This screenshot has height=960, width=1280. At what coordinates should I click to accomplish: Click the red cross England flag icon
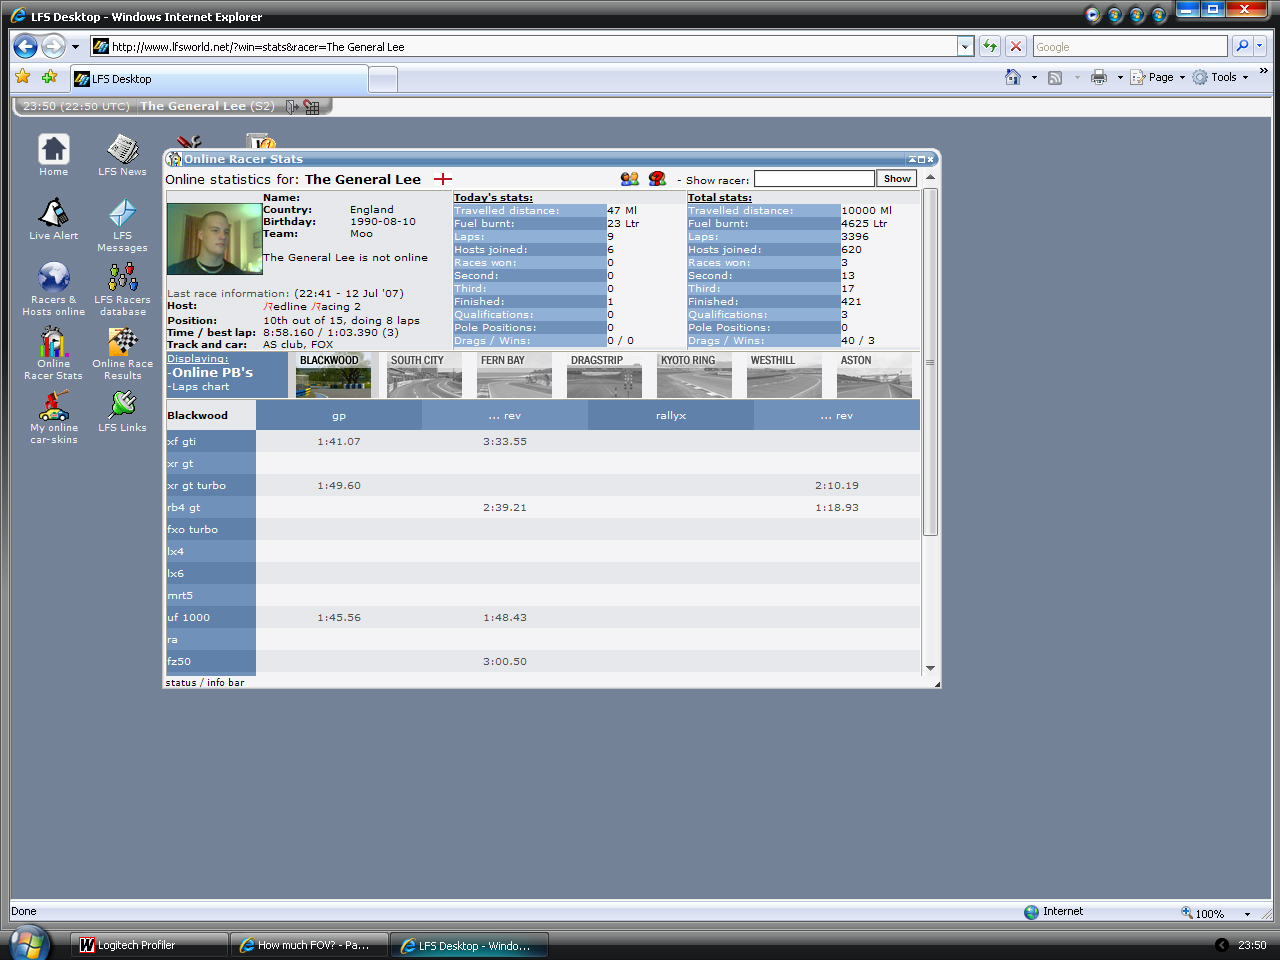(x=443, y=179)
